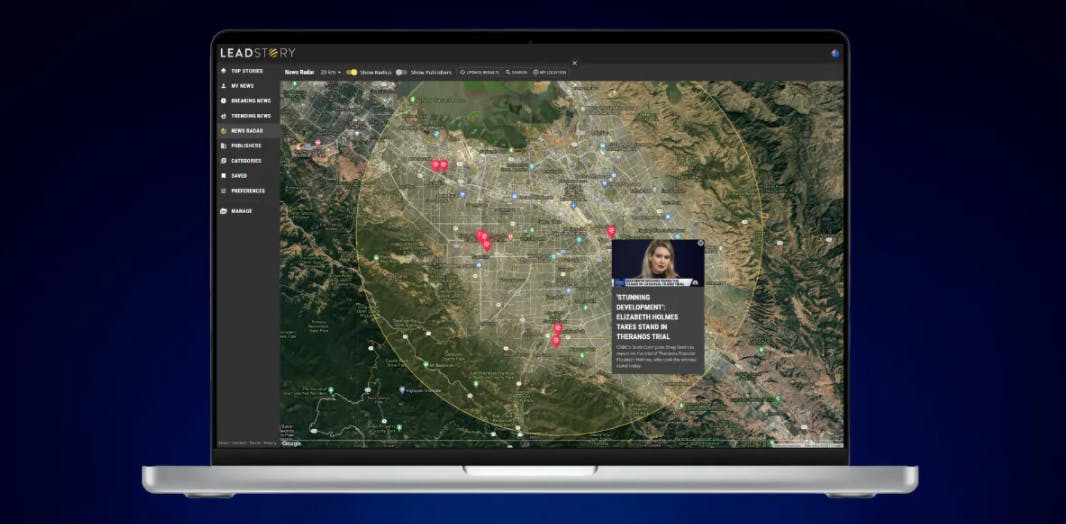
Task: Click the Saved bookmark icon
Action: [x=224, y=176]
